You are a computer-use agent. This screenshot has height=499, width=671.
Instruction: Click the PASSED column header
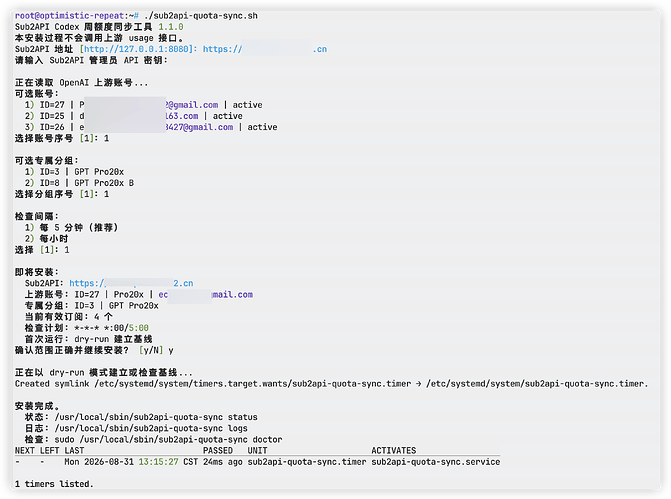(x=218, y=451)
